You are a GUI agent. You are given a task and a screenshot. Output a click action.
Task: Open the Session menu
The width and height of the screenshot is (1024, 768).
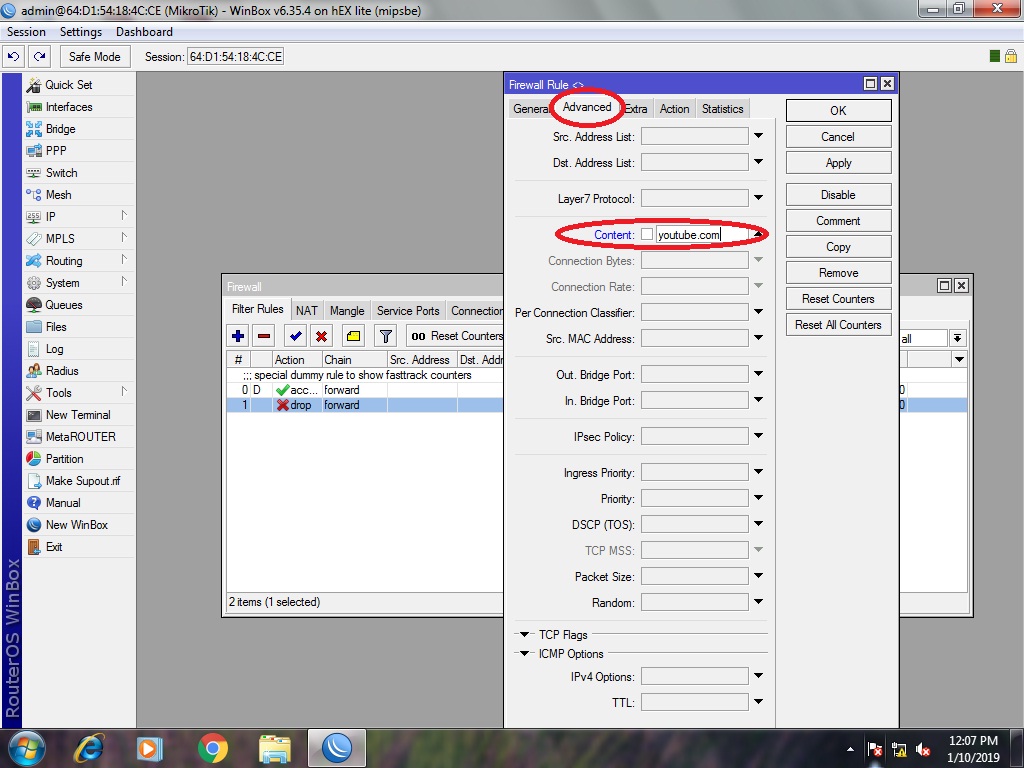(x=26, y=32)
